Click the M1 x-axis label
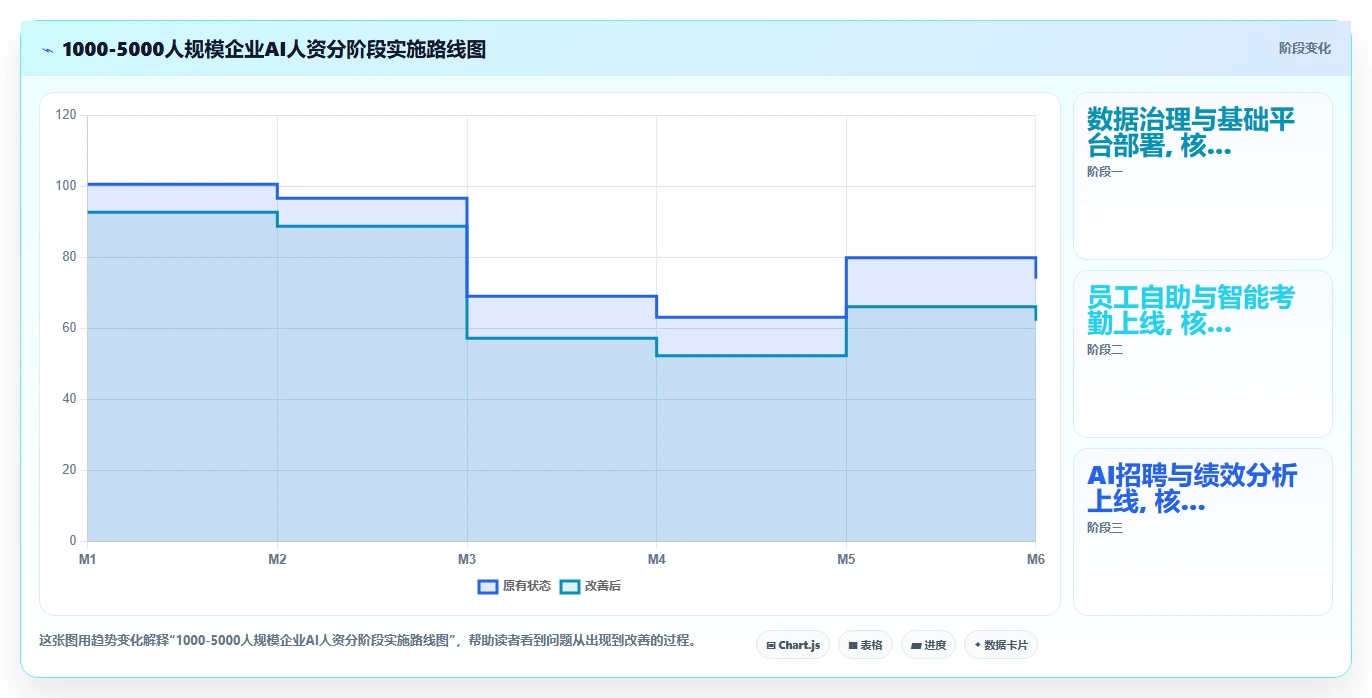This screenshot has width=1372, height=698. tap(88, 559)
